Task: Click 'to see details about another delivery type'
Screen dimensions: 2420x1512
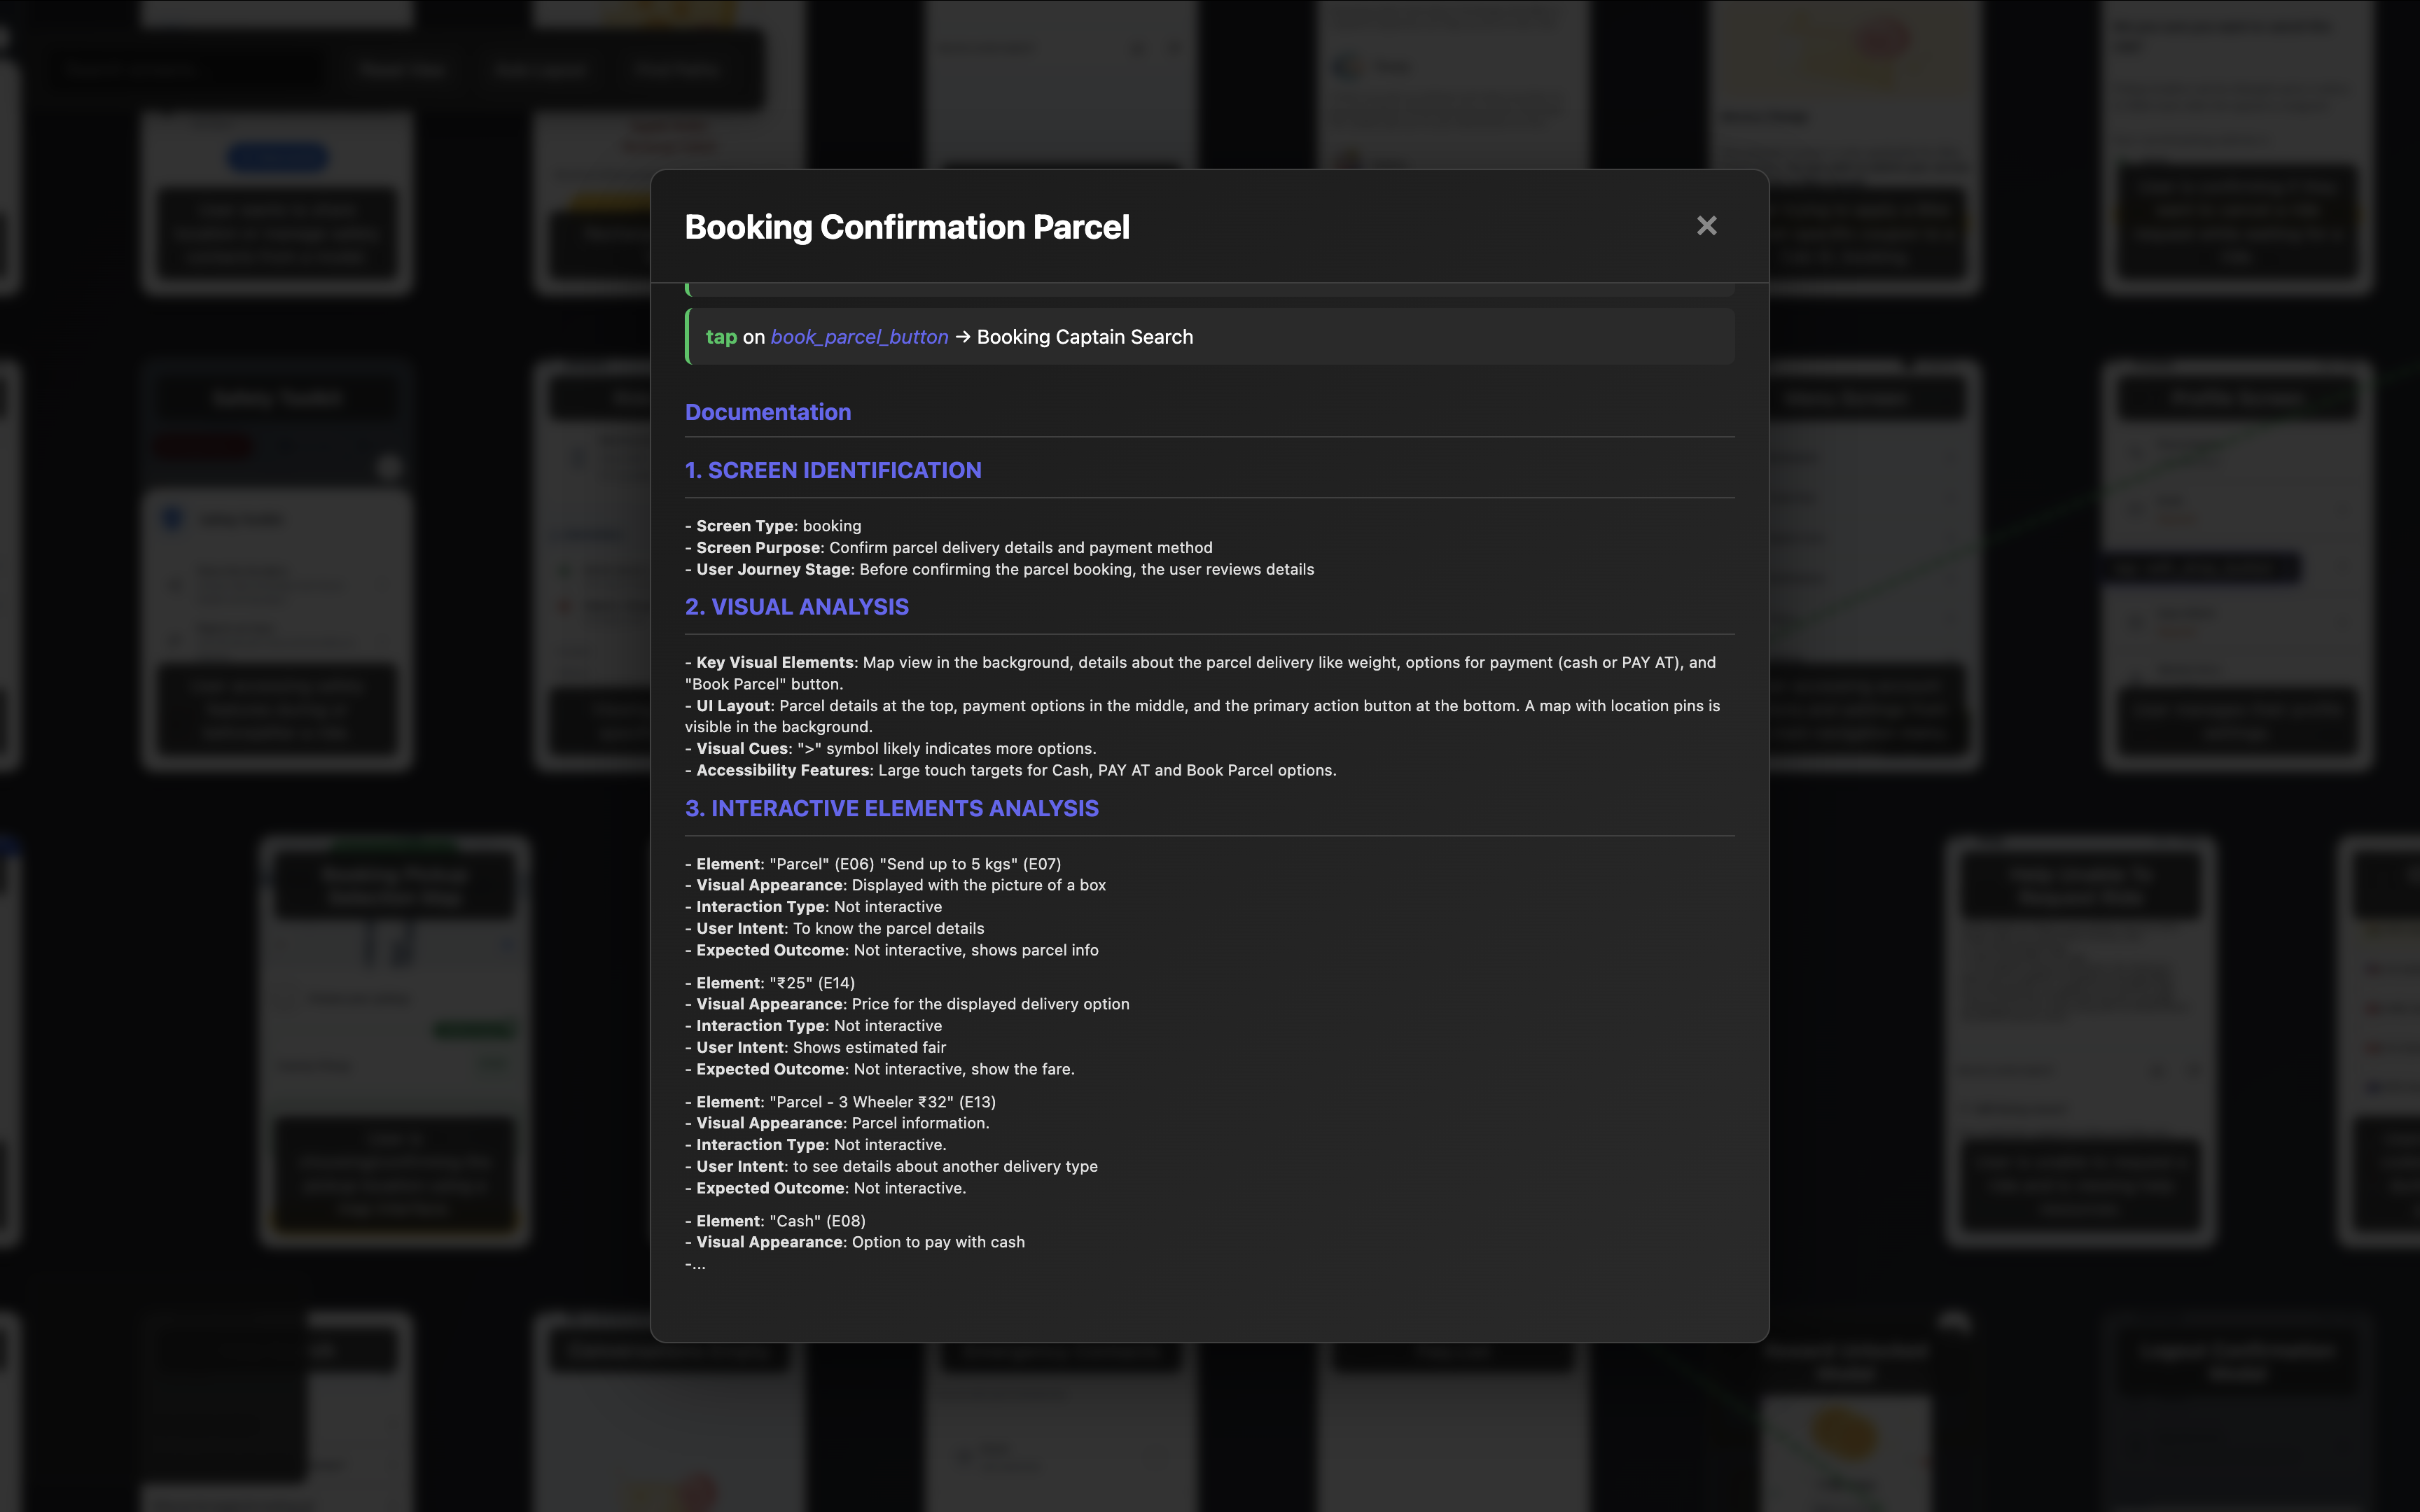Action: 945,1166
